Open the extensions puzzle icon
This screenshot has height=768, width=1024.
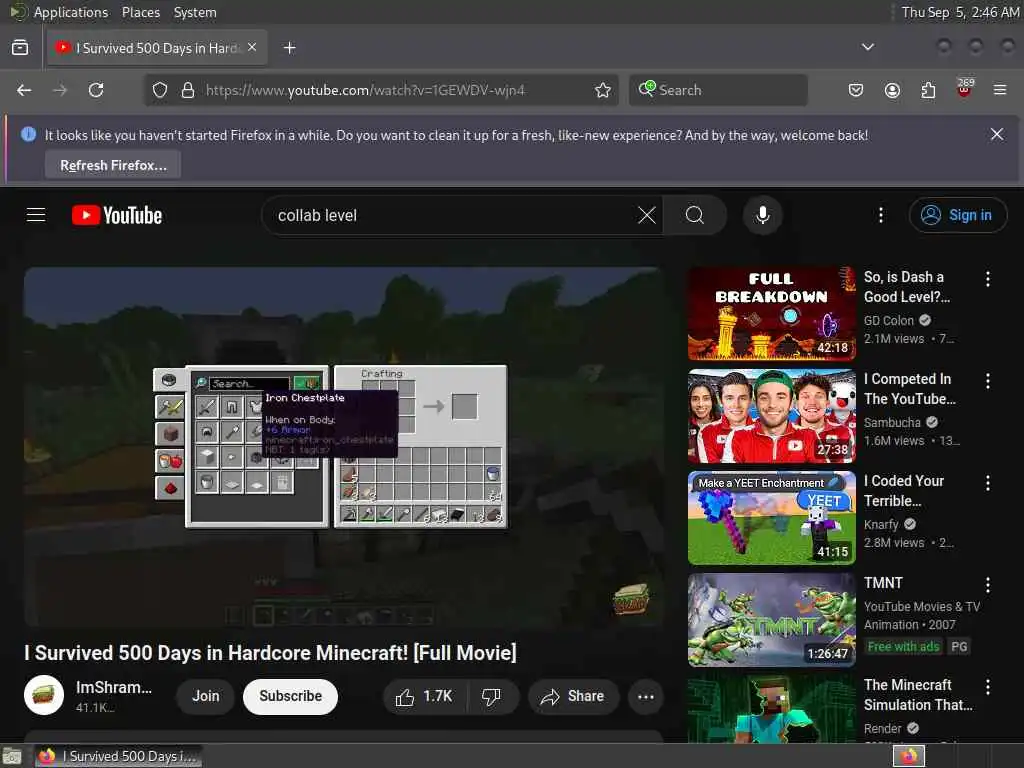click(x=928, y=90)
